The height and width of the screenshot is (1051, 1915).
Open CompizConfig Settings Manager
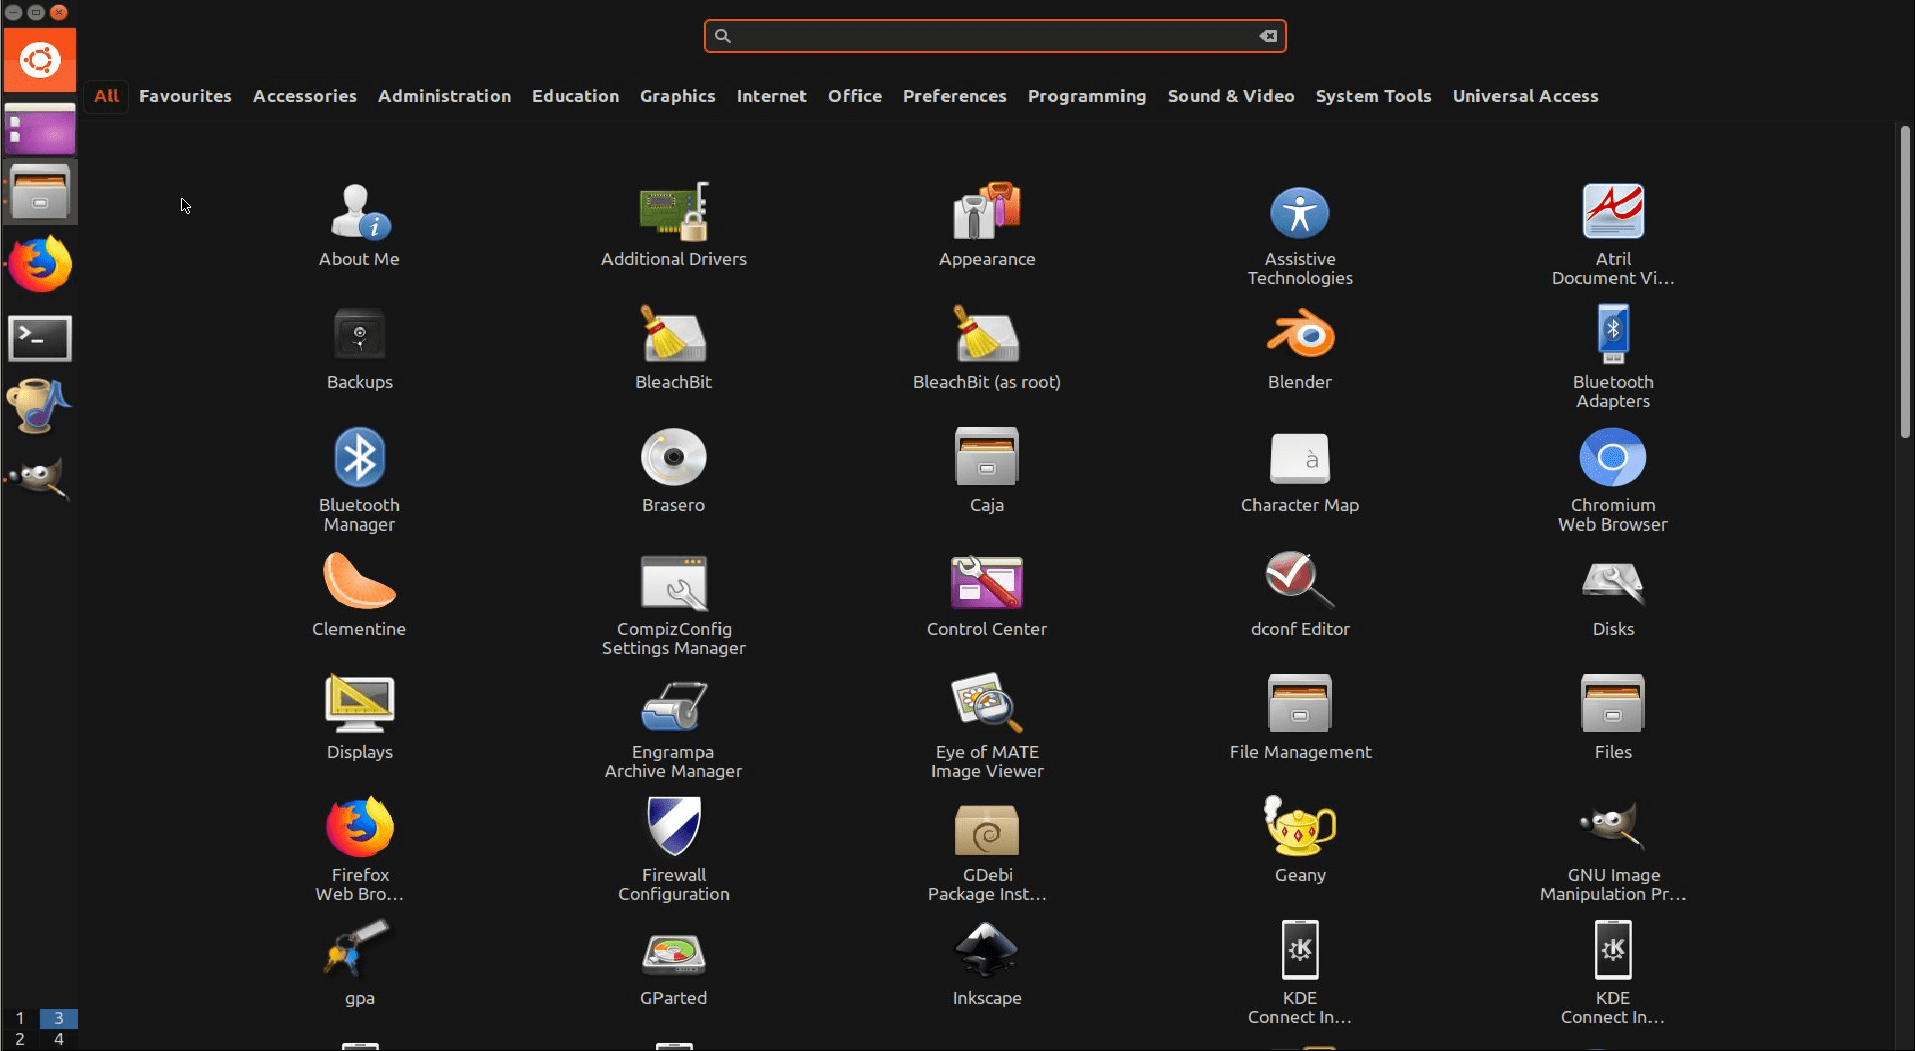click(x=673, y=606)
